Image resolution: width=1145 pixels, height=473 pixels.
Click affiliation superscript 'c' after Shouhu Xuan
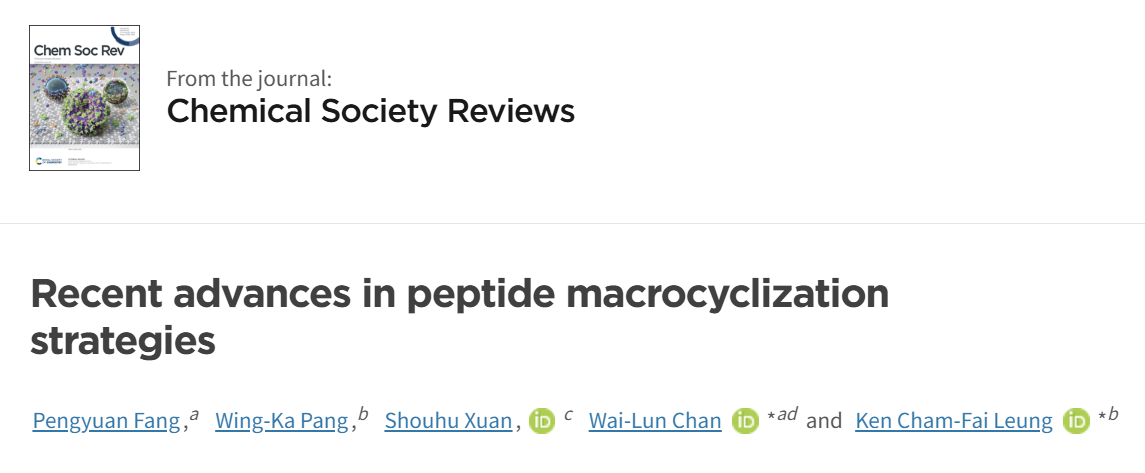[x=568, y=415]
